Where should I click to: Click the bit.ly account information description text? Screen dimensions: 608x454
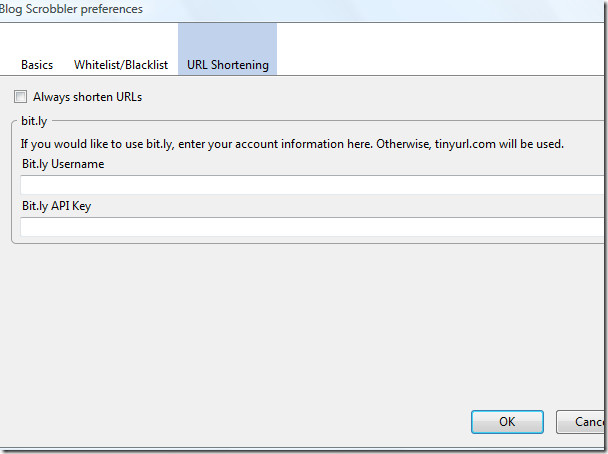click(292, 144)
